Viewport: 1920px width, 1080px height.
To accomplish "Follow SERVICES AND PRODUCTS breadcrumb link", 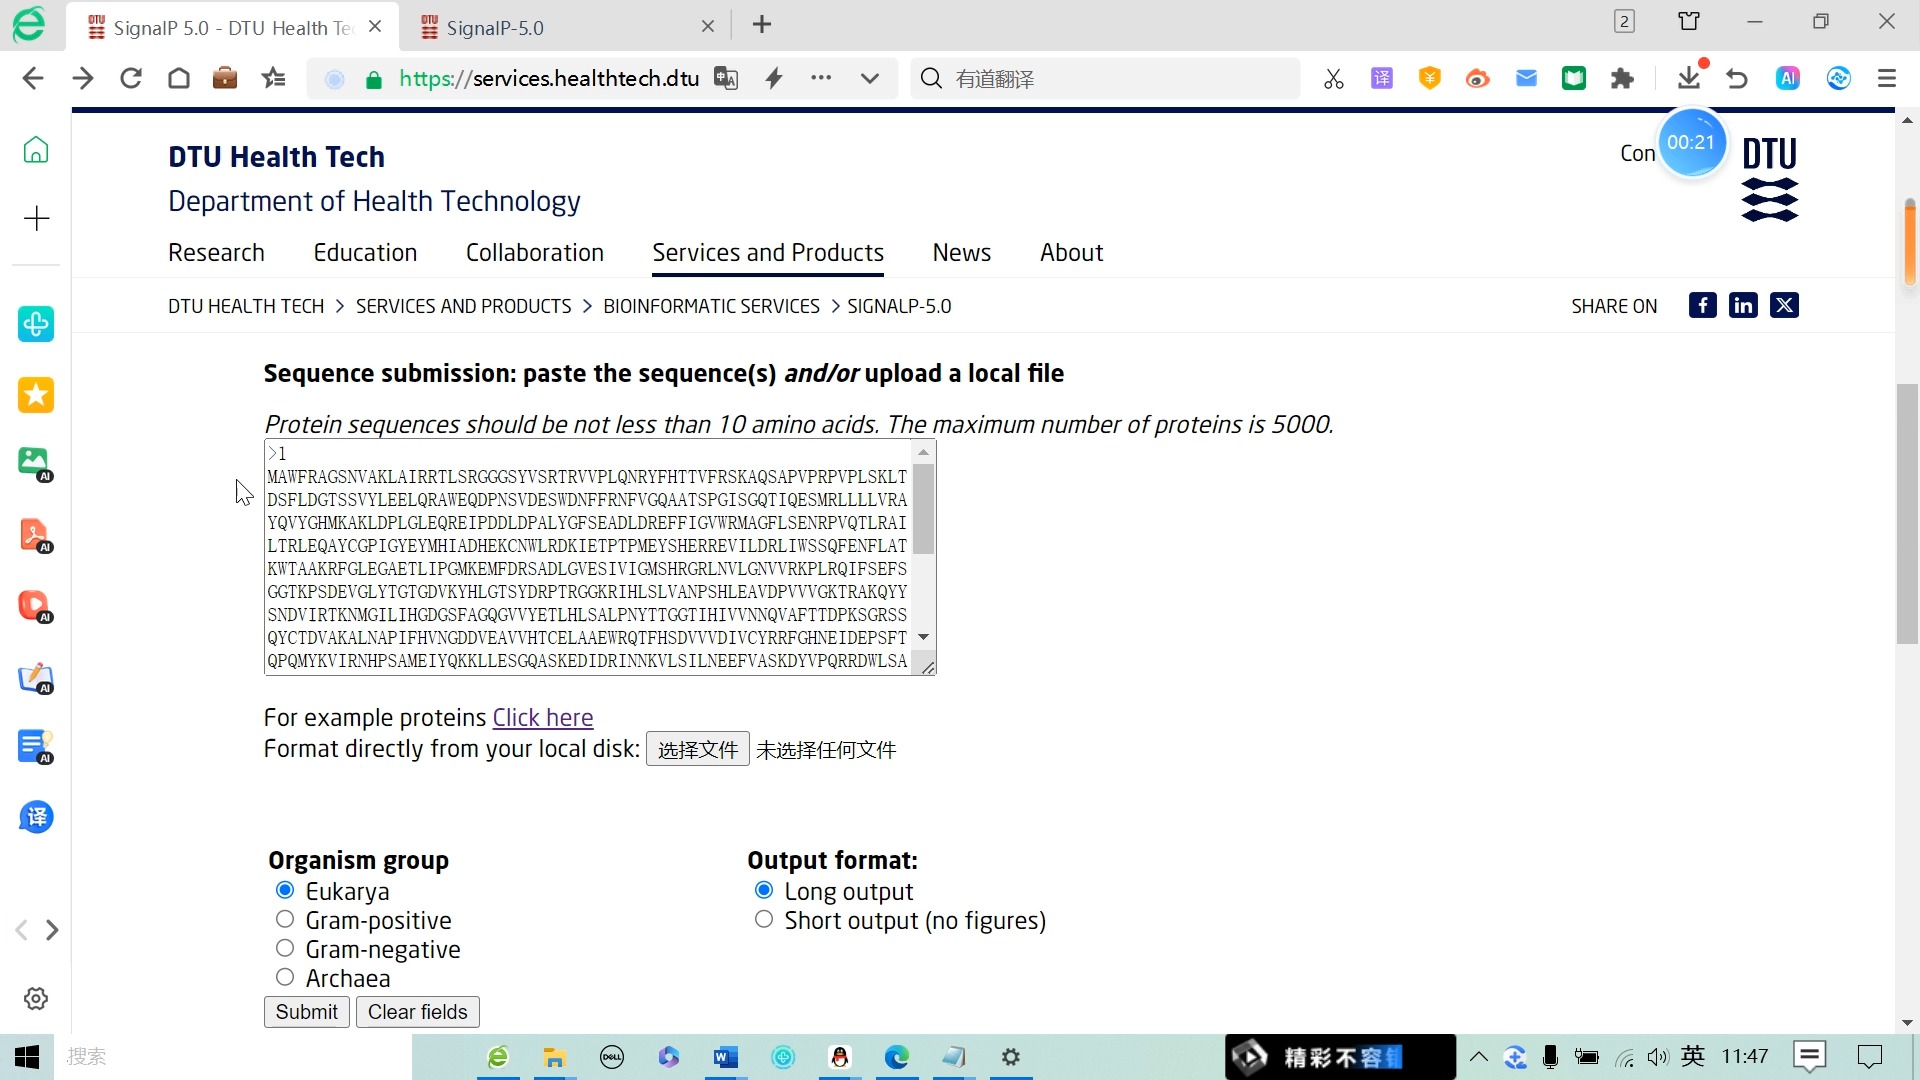I will [x=464, y=306].
